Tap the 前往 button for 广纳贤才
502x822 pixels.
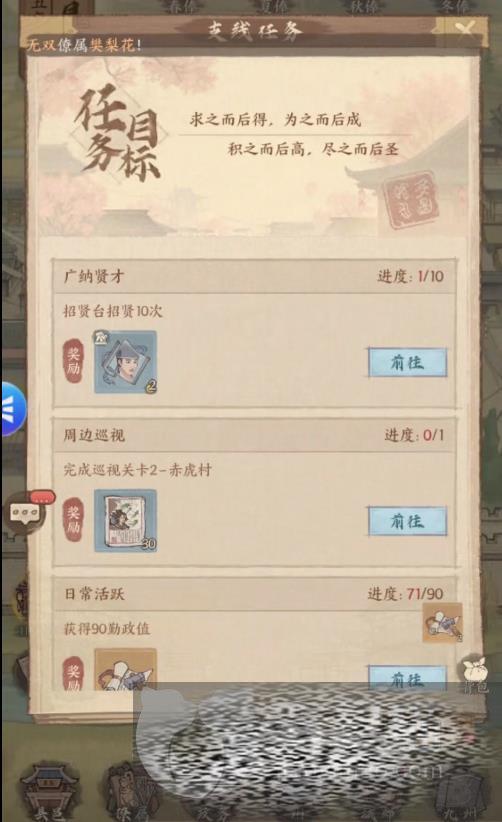point(407,362)
